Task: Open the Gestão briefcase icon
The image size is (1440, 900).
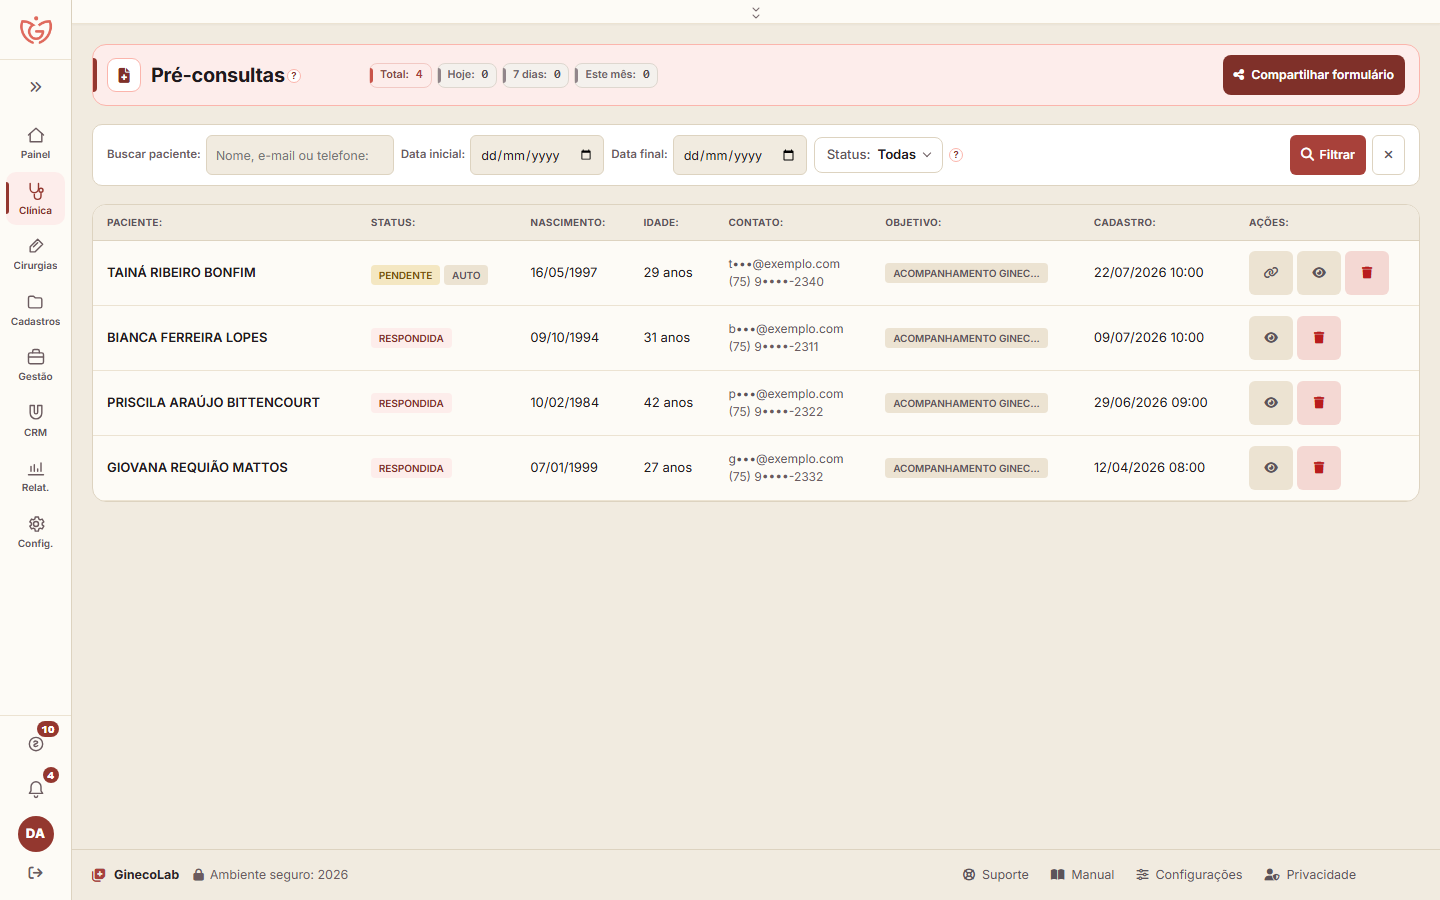Action: [36, 365]
